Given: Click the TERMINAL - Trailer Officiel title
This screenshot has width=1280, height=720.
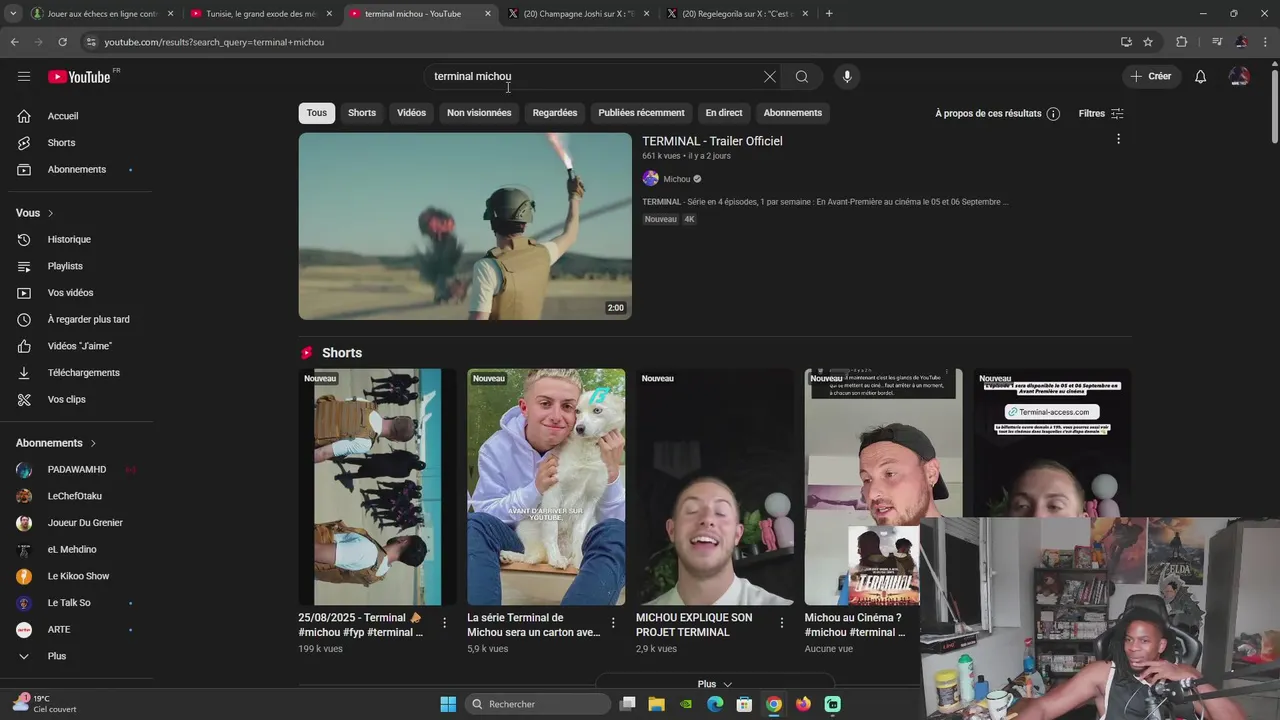Looking at the screenshot, I should (x=712, y=141).
